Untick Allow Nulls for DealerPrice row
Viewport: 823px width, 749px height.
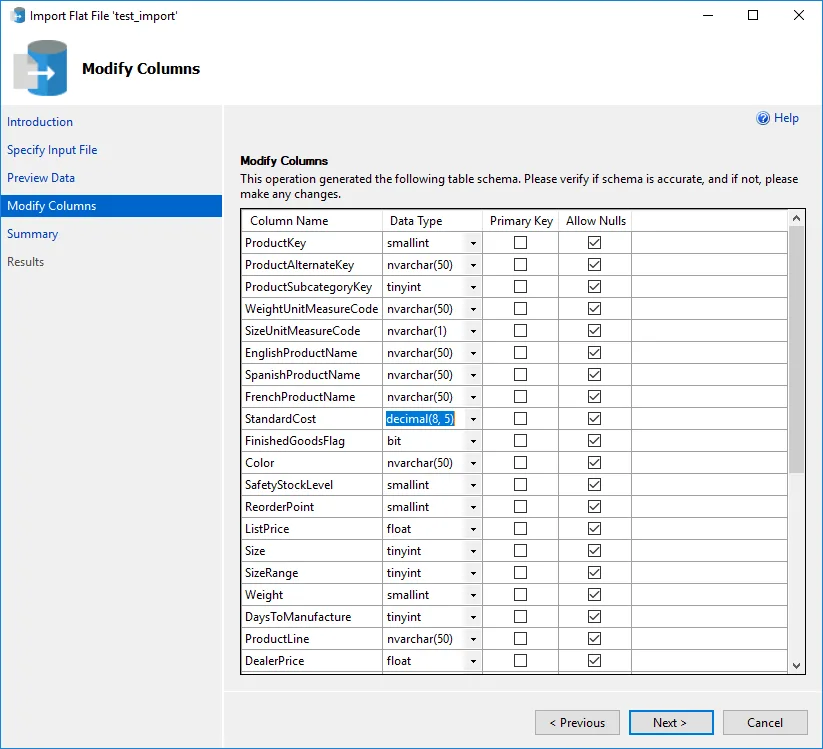pos(594,661)
